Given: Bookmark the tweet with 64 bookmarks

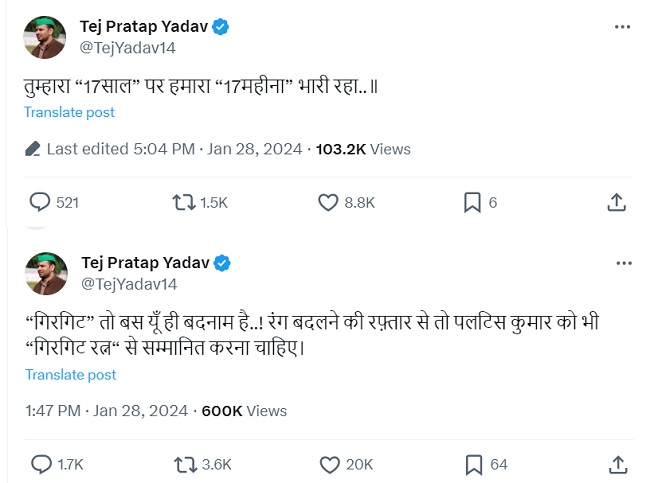Looking at the screenshot, I should point(473,464).
